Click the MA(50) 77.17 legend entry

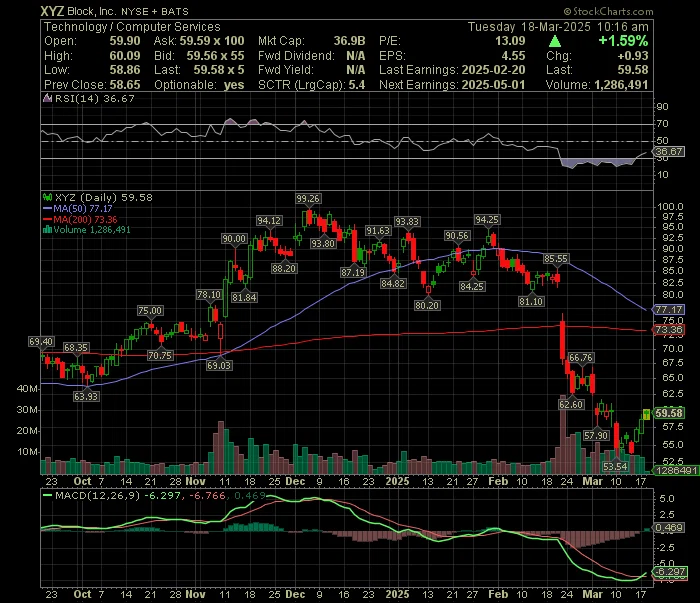pos(78,208)
